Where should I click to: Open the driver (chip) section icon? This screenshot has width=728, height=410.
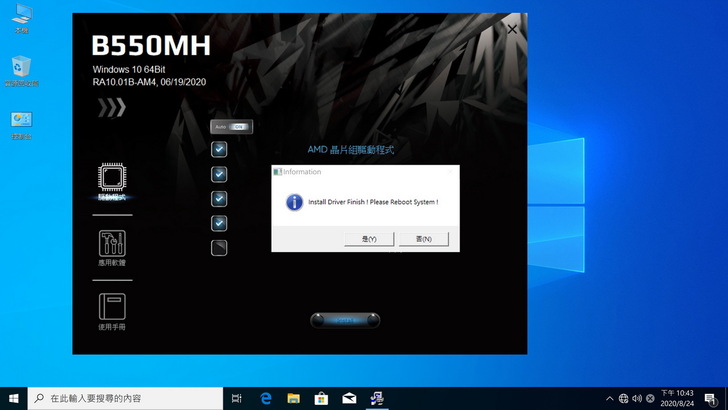112,179
